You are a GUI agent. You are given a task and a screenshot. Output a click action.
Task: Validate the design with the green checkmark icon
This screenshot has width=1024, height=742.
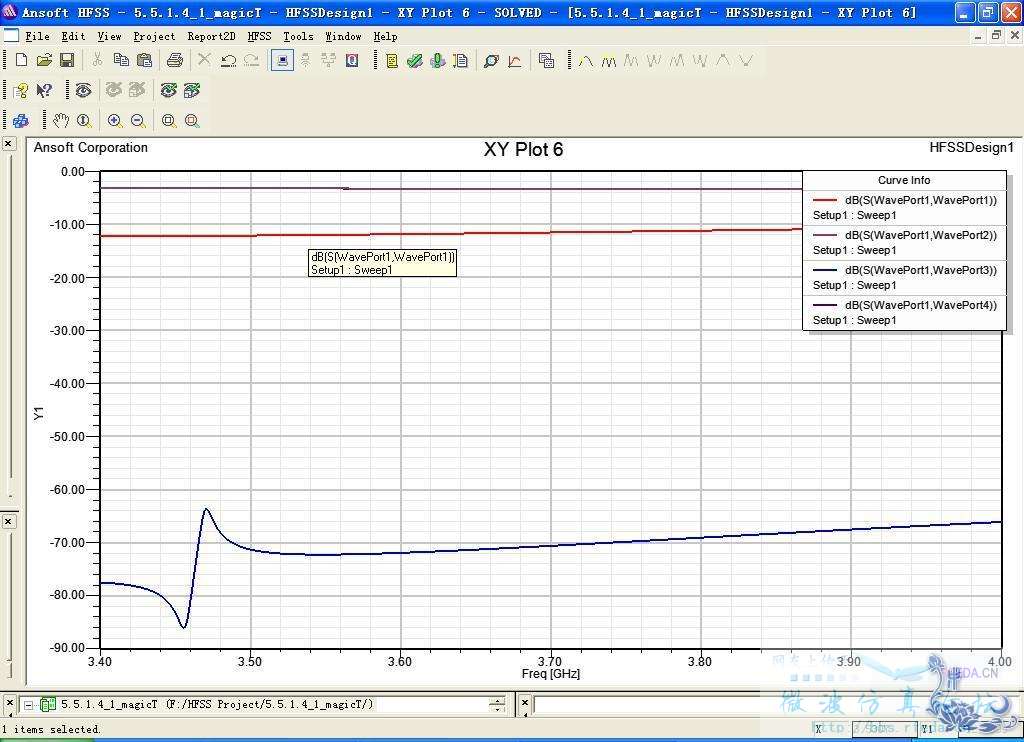(x=414, y=61)
